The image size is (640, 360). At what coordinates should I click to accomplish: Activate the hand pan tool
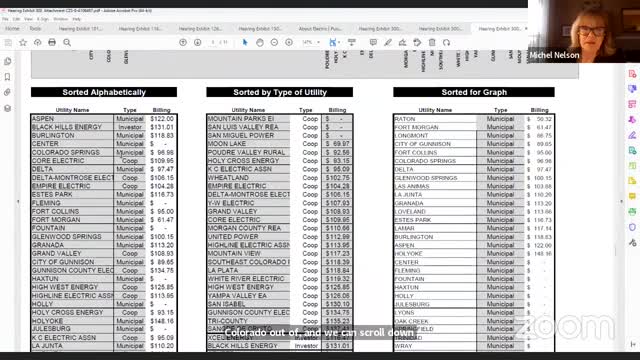click(260, 42)
